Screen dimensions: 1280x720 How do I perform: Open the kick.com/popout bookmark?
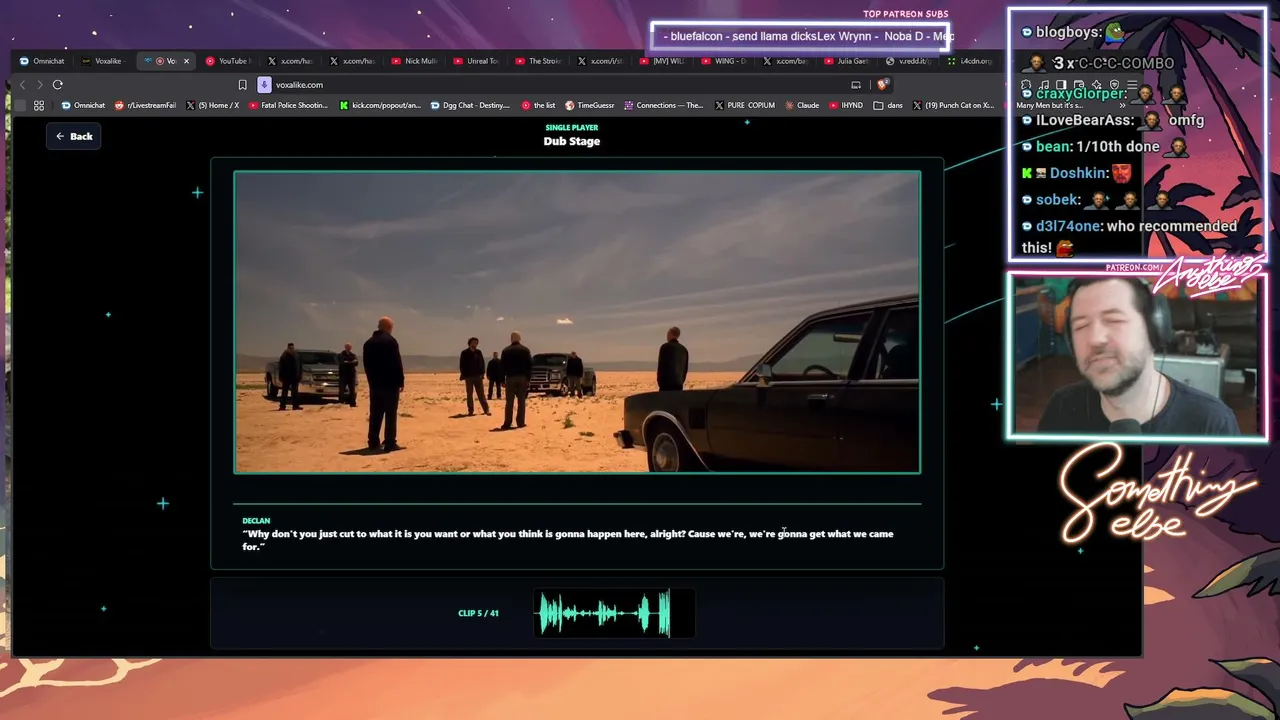pos(380,105)
